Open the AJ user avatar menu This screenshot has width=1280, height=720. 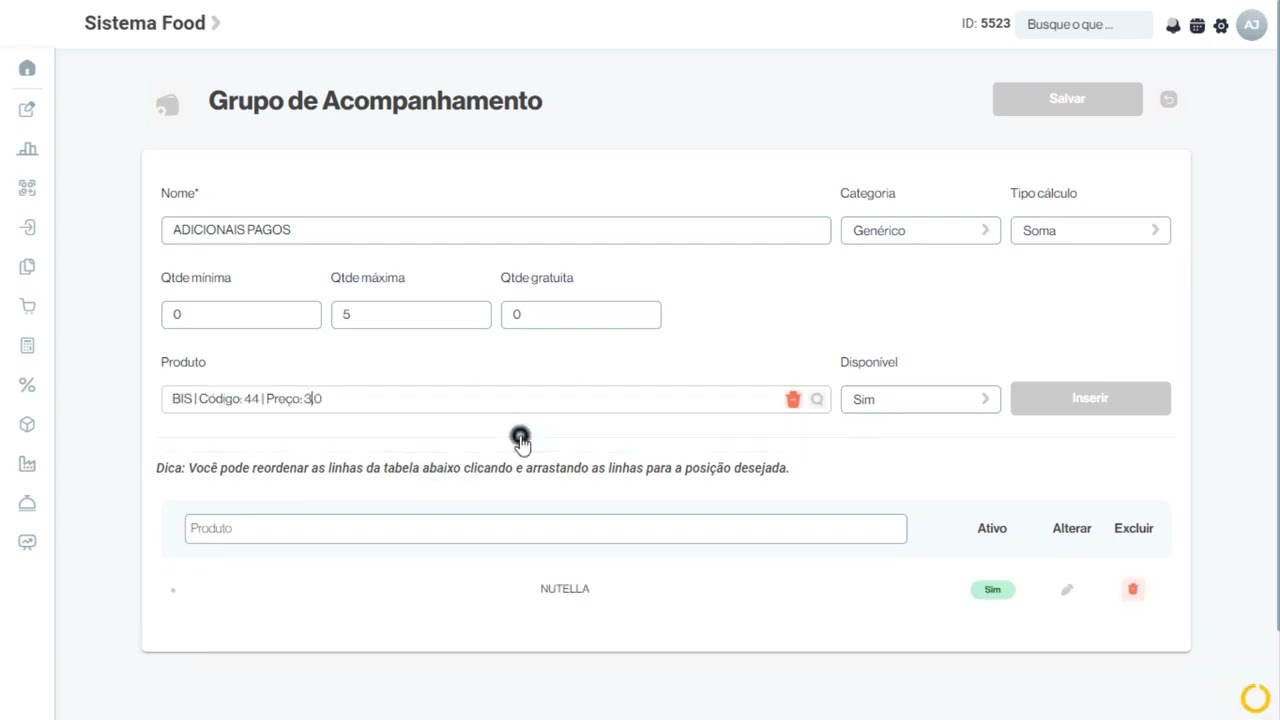pos(1252,25)
